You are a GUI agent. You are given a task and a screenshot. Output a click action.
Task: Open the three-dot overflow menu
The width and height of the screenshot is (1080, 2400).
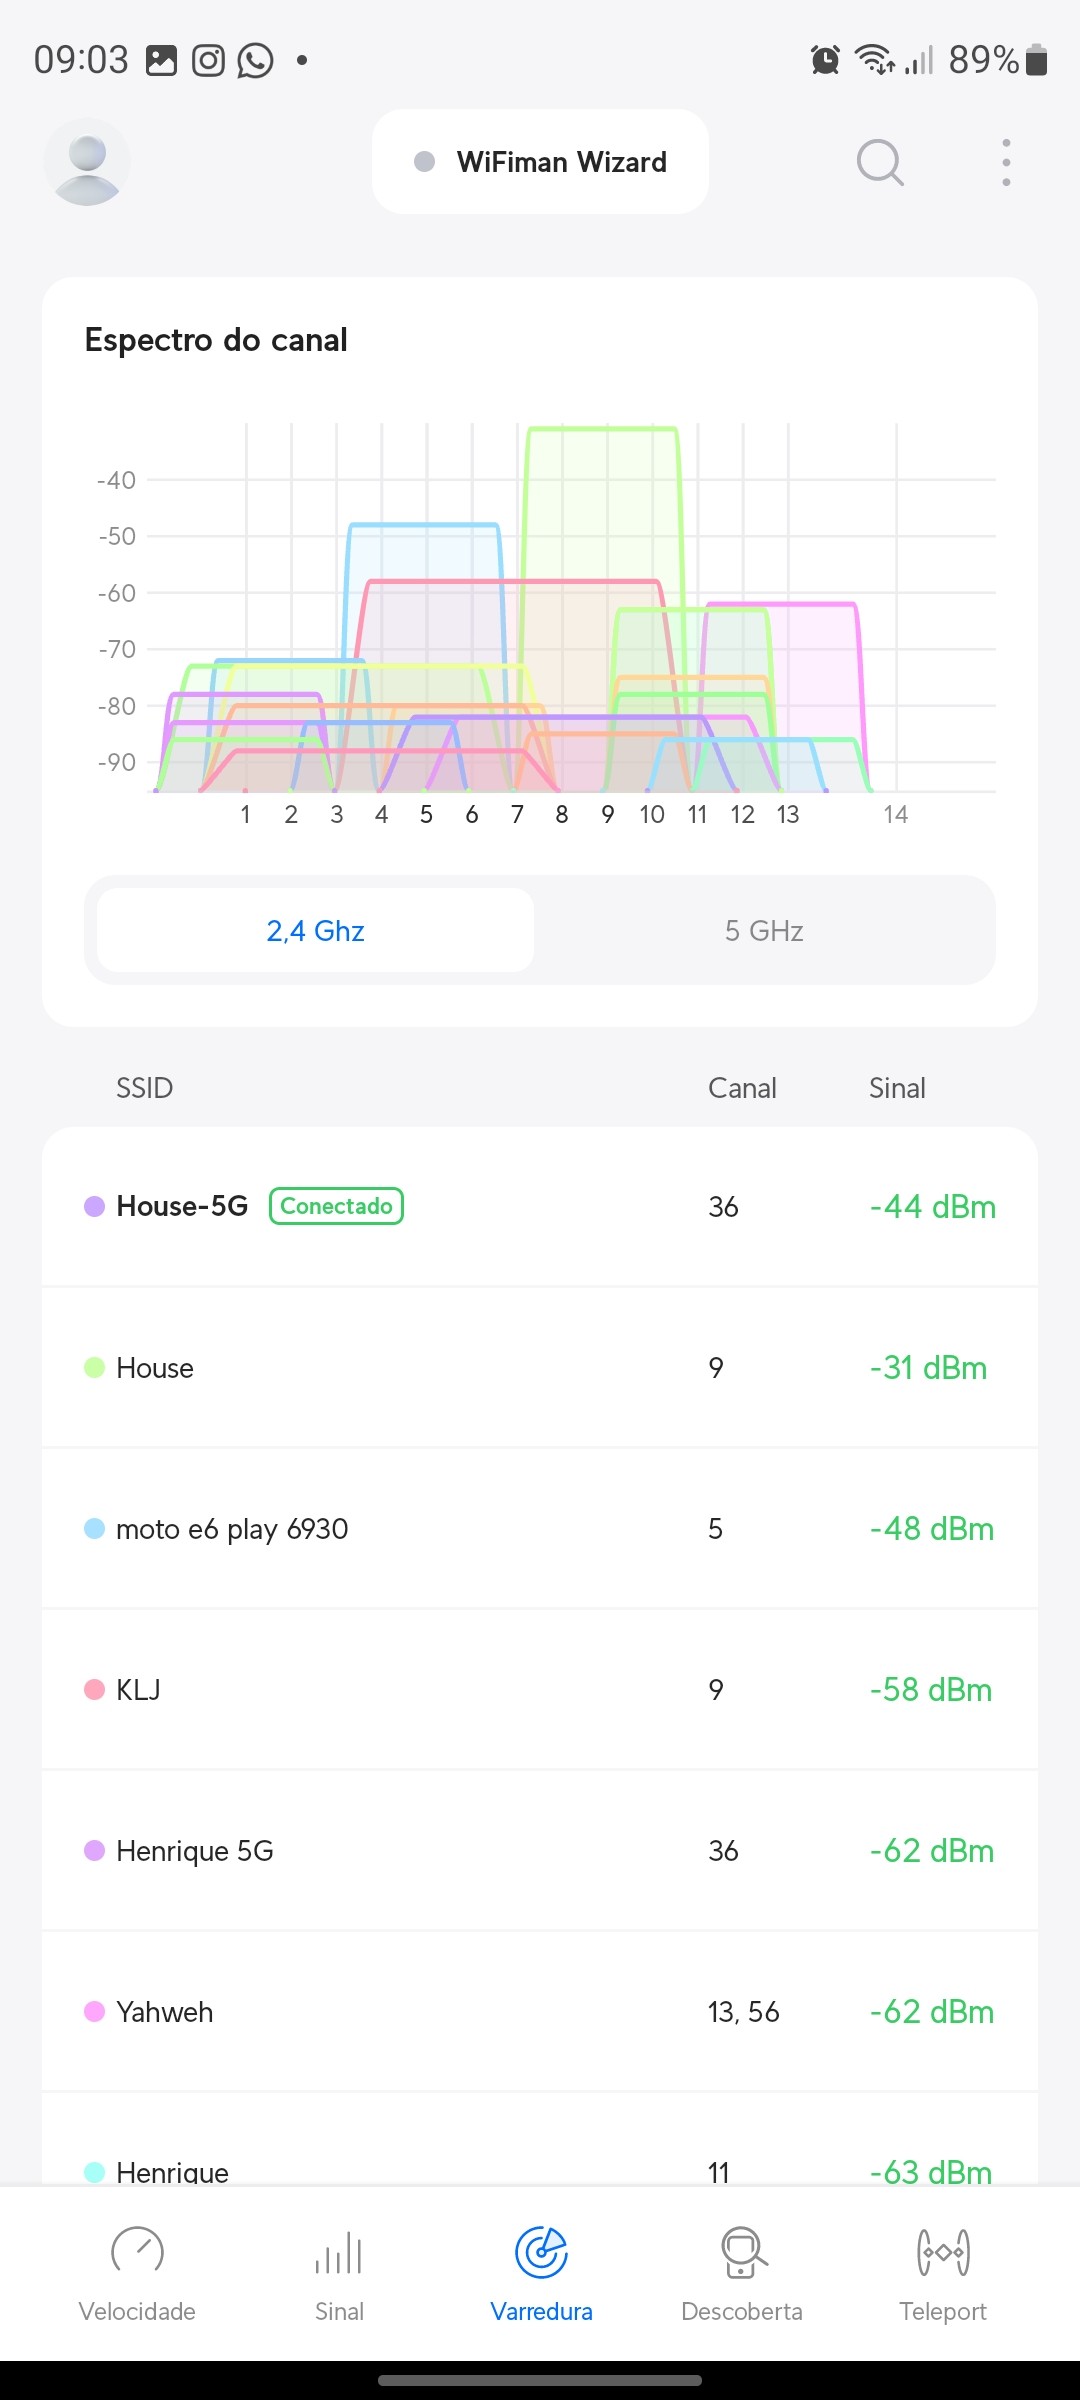(1006, 162)
